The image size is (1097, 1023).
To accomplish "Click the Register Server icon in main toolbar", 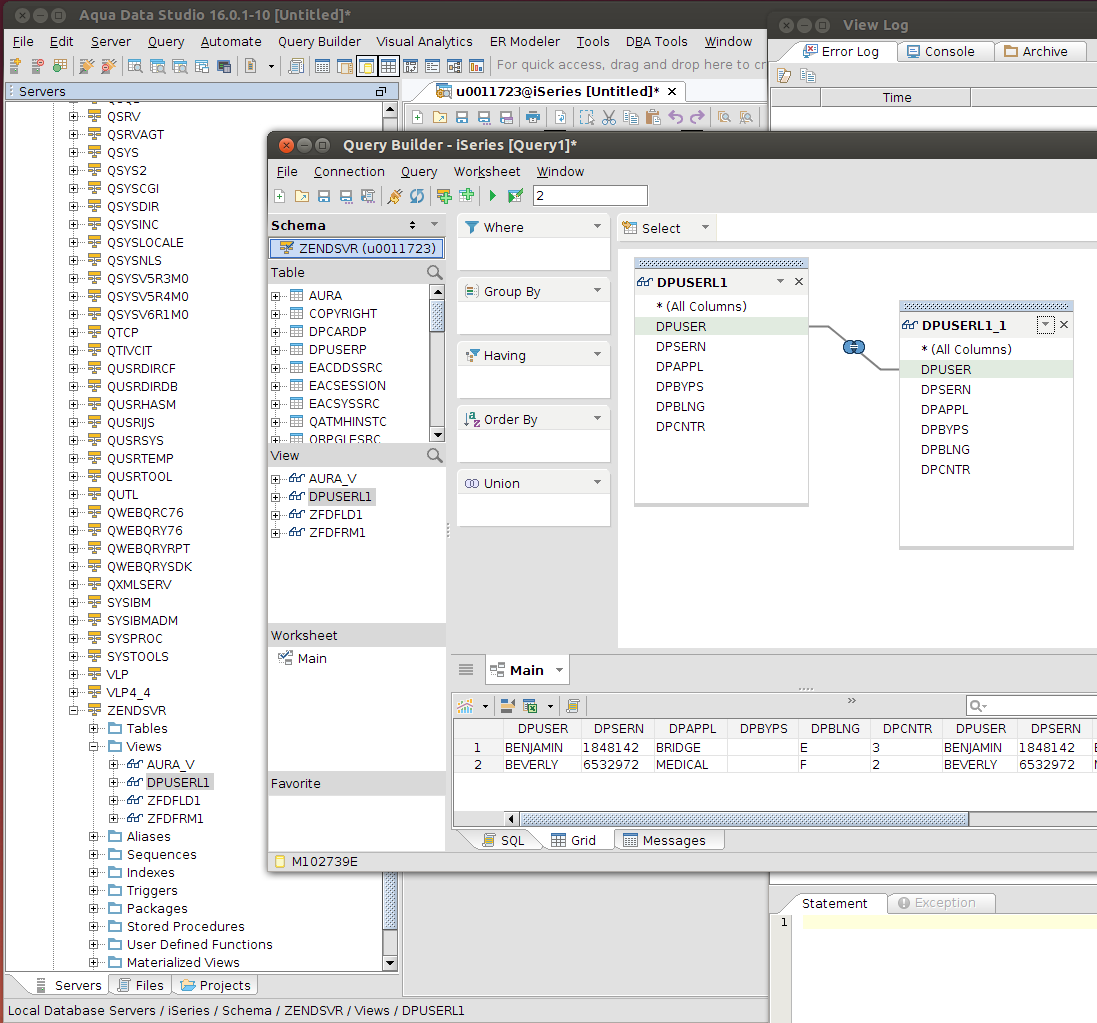I will pyautogui.click(x=16, y=66).
